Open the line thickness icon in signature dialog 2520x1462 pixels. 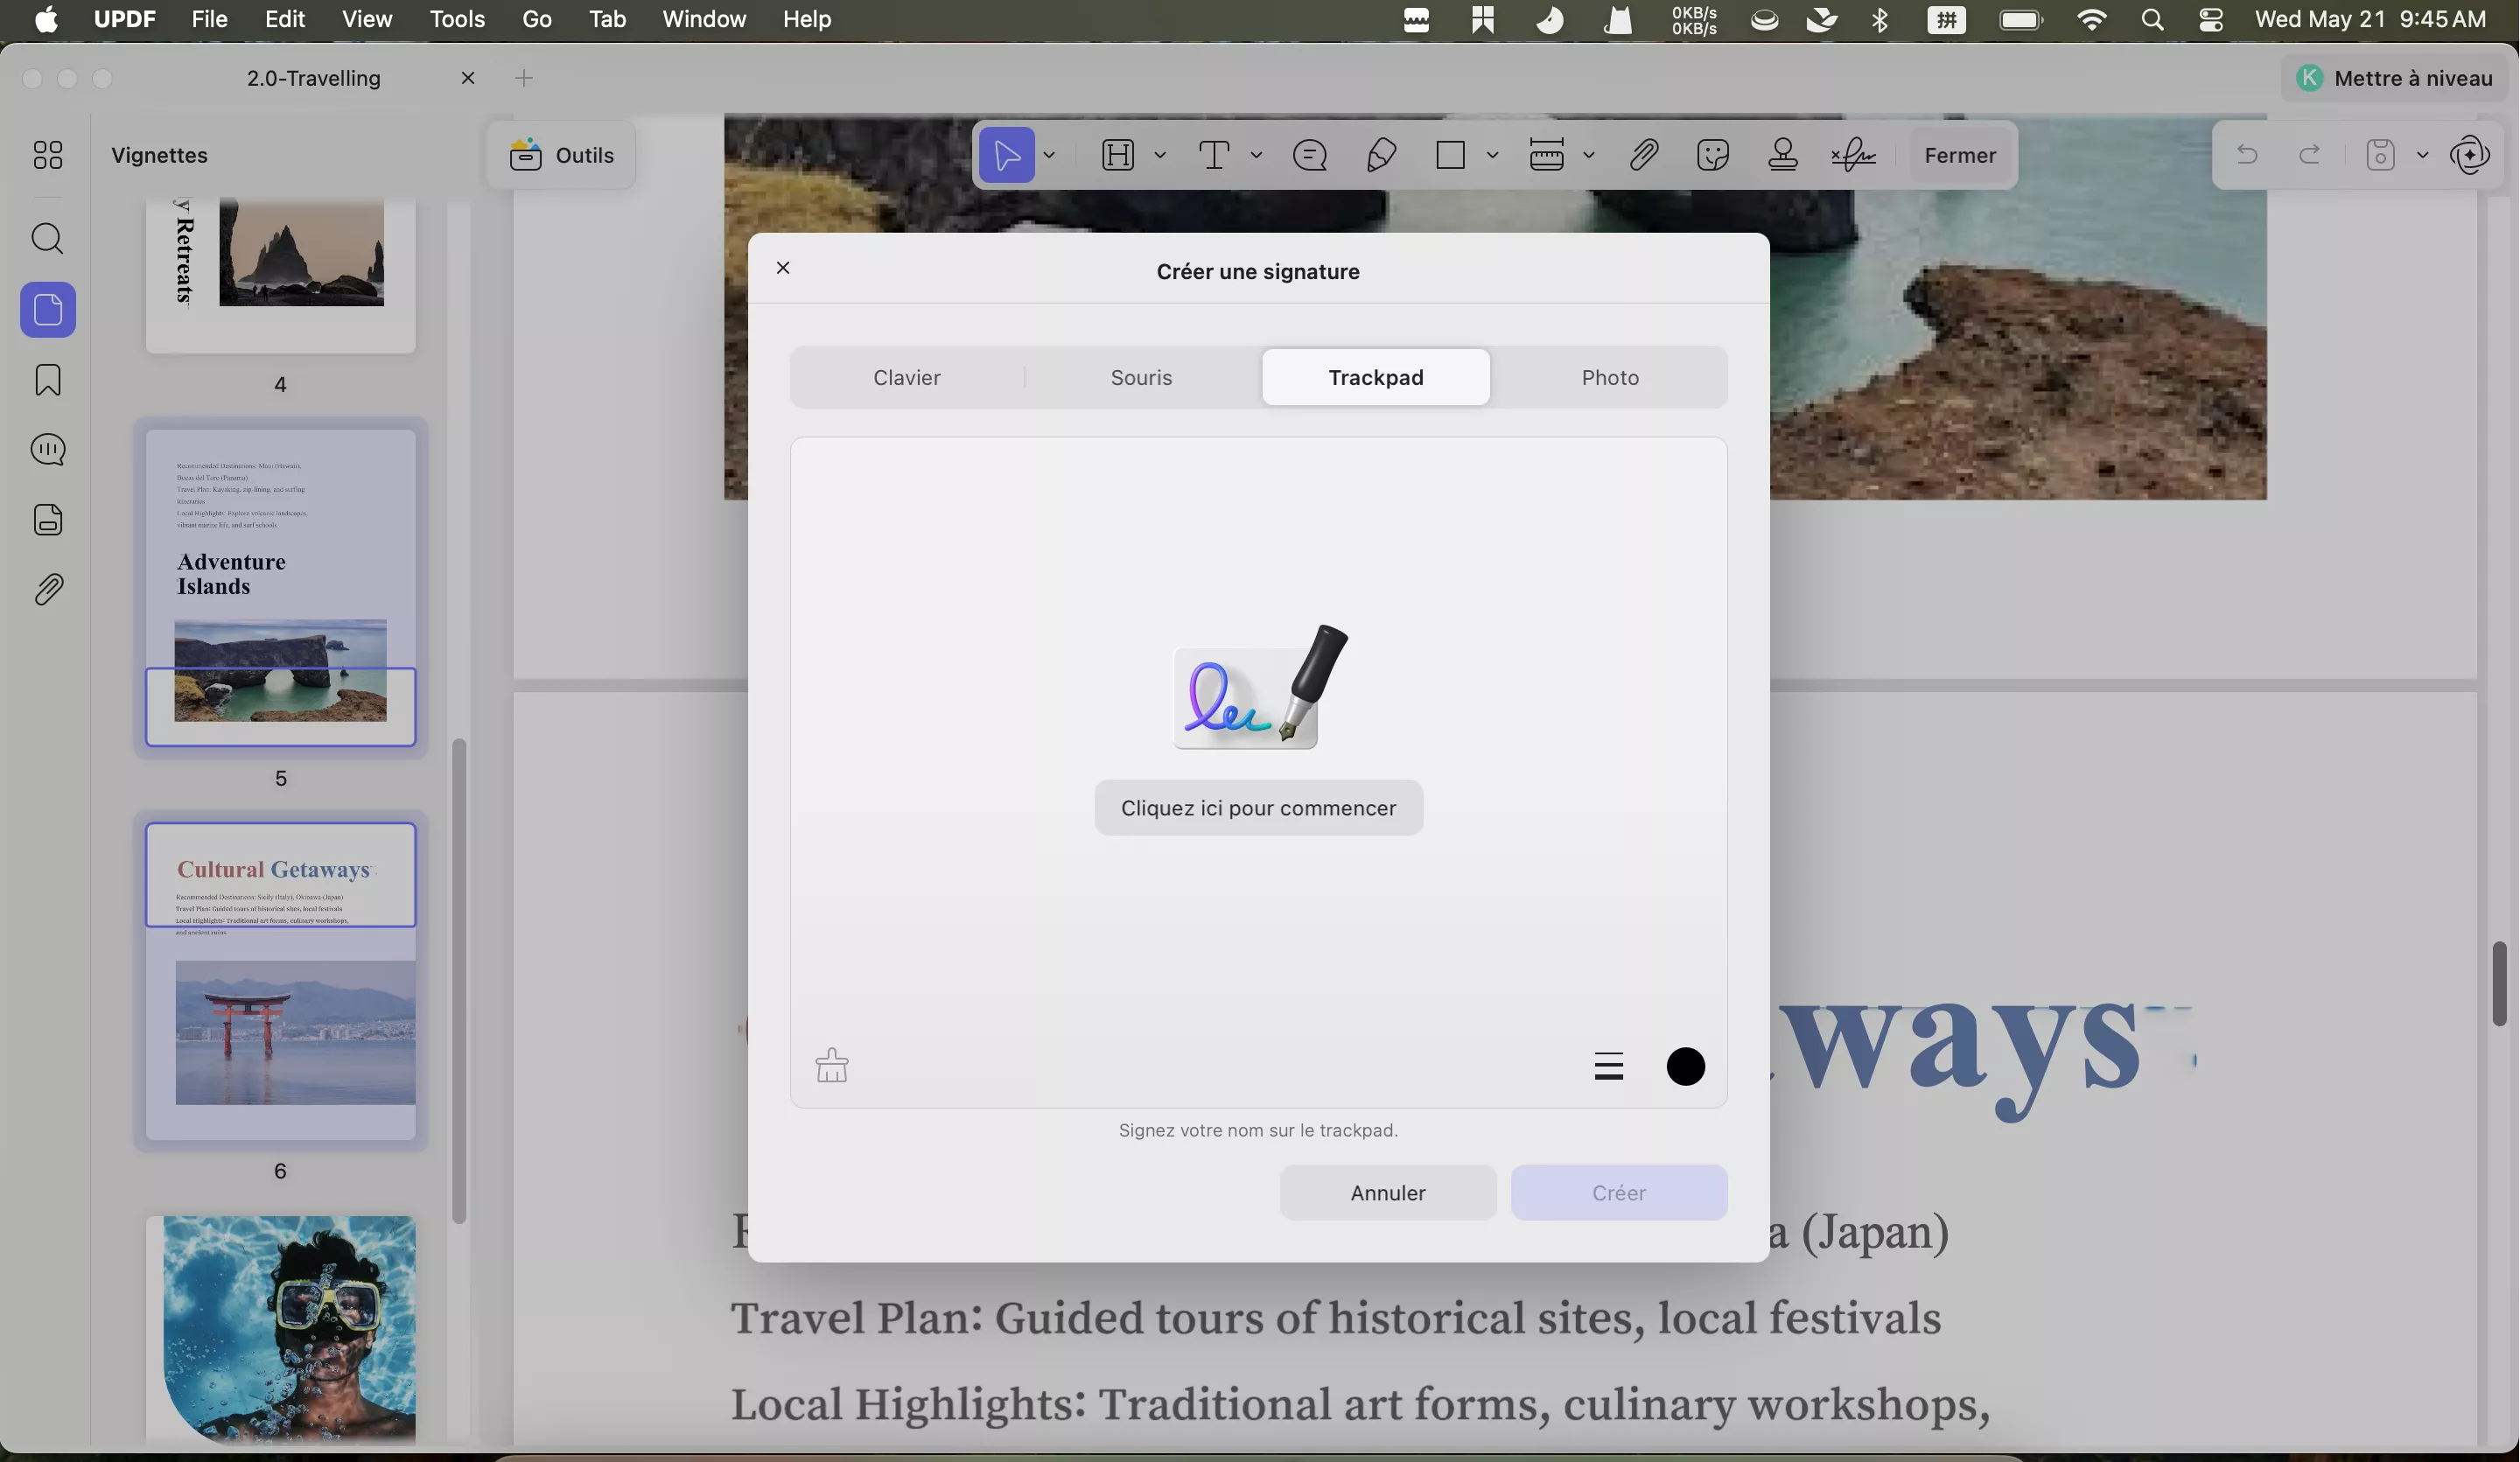[x=1608, y=1066]
